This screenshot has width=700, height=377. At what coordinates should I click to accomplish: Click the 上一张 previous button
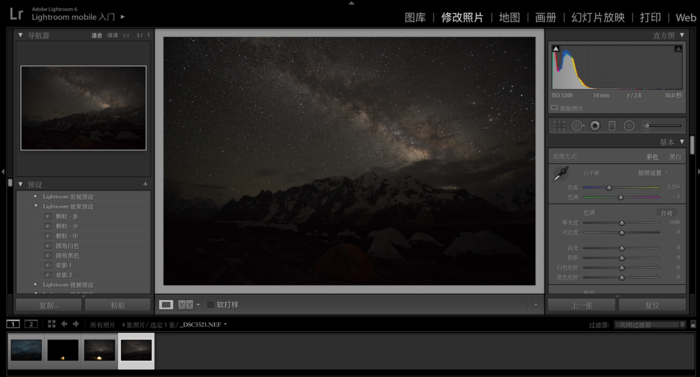pos(582,305)
